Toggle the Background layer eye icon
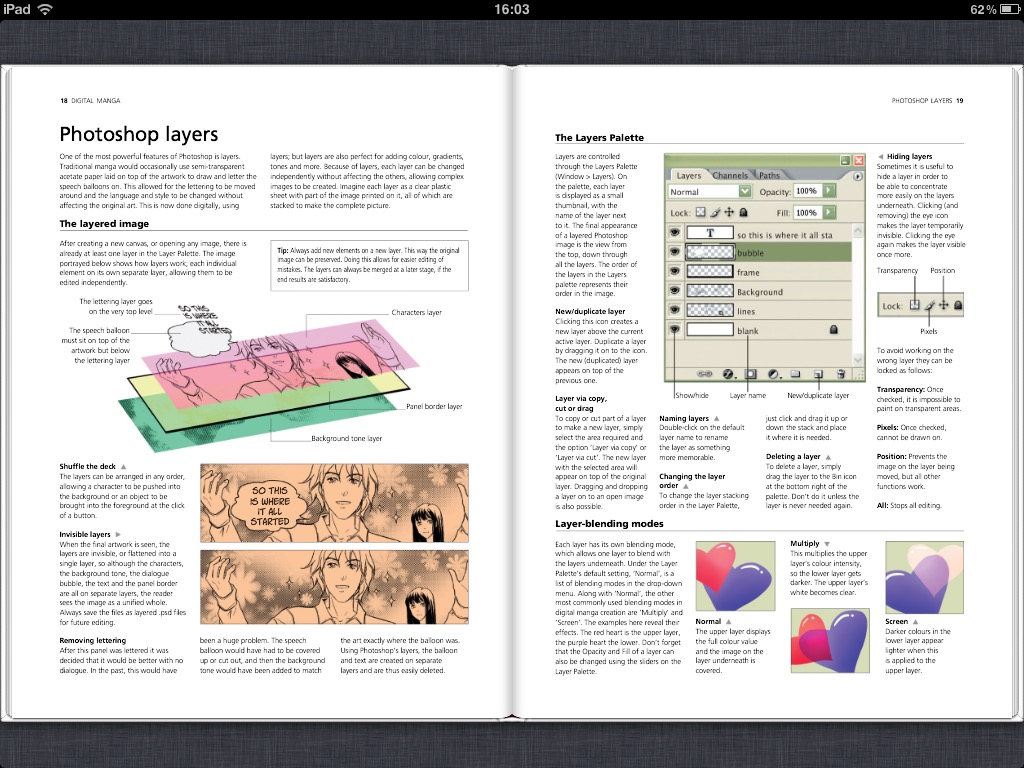The image size is (1024, 768). 675,291
